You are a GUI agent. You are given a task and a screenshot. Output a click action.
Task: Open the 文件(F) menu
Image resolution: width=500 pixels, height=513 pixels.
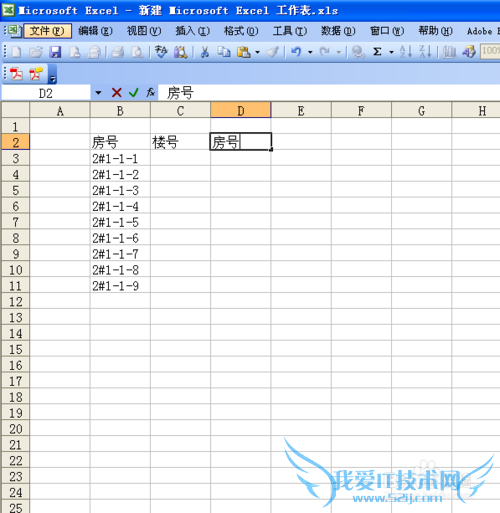[x=47, y=31]
